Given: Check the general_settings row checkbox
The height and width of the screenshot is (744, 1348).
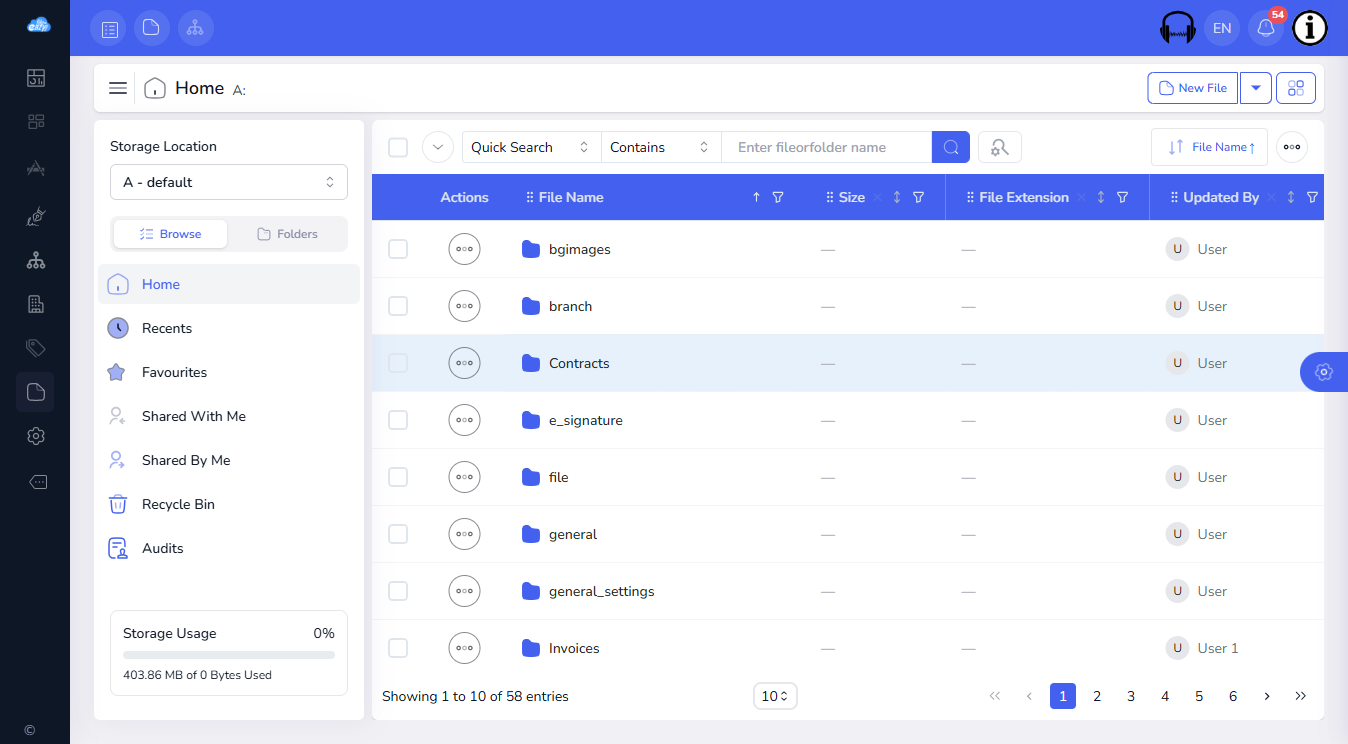Looking at the screenshot, I should (398, 591).
